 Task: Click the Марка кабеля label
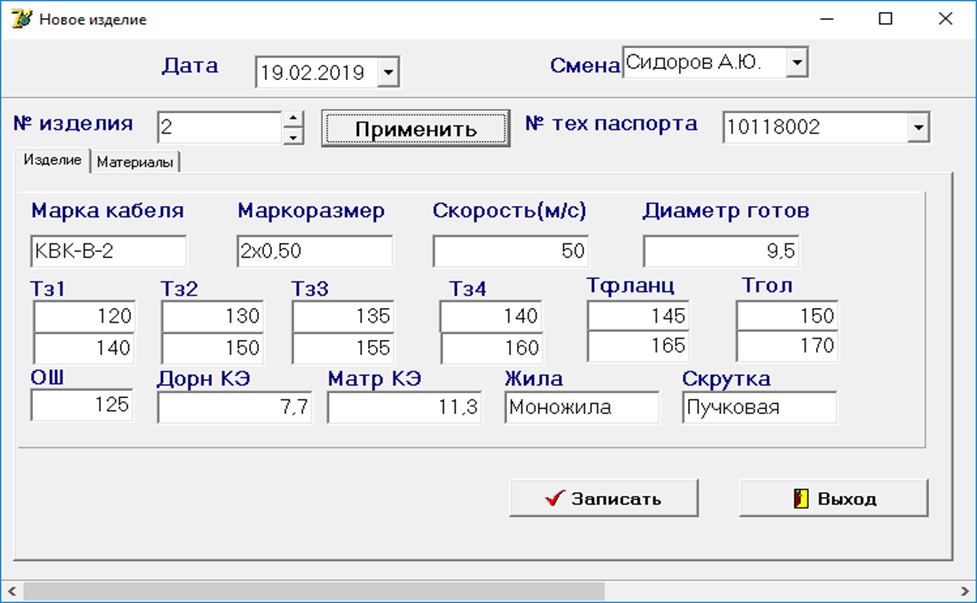(x=108, y=211)
